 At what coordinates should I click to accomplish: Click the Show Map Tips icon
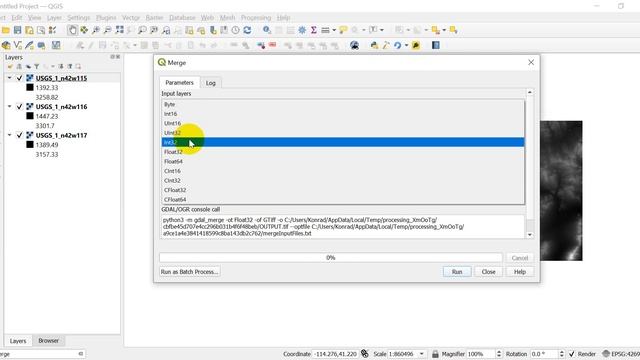(x=343, y=30)
